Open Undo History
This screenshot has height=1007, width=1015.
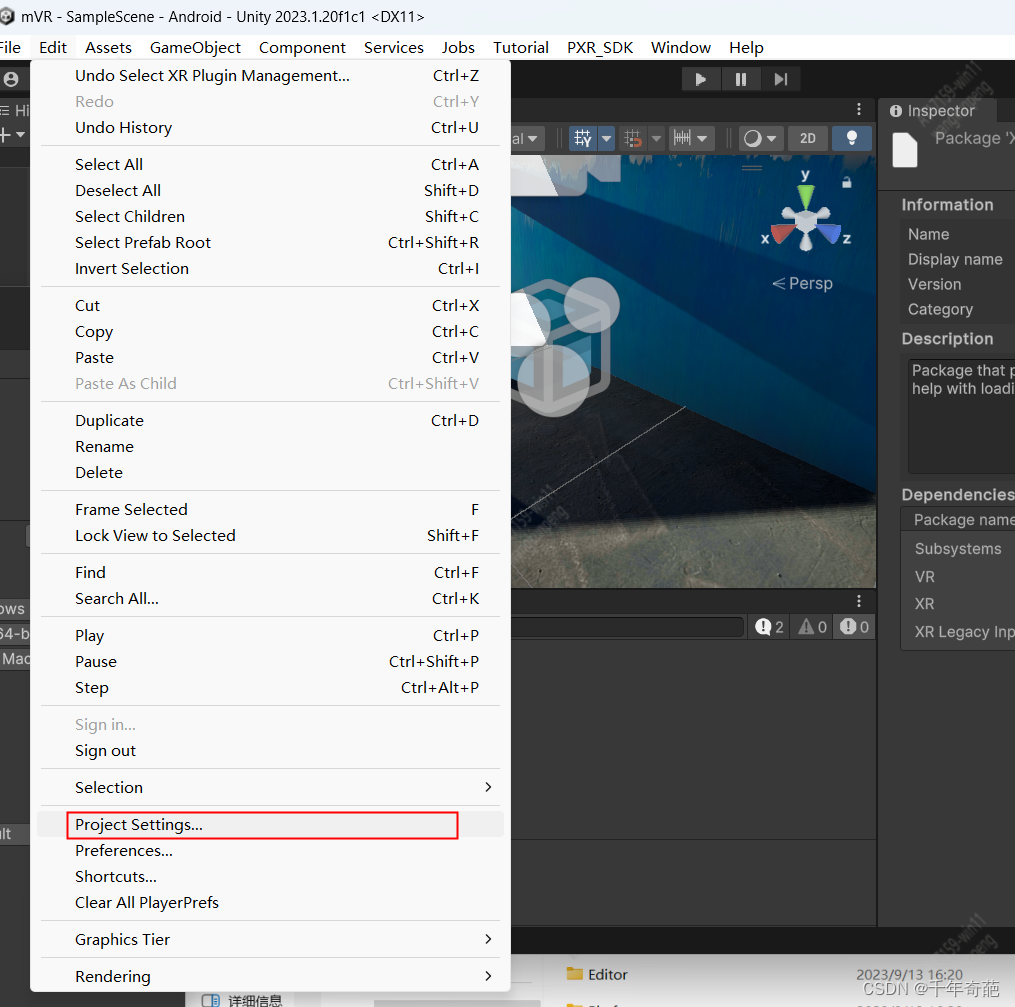tap(270, 127)
